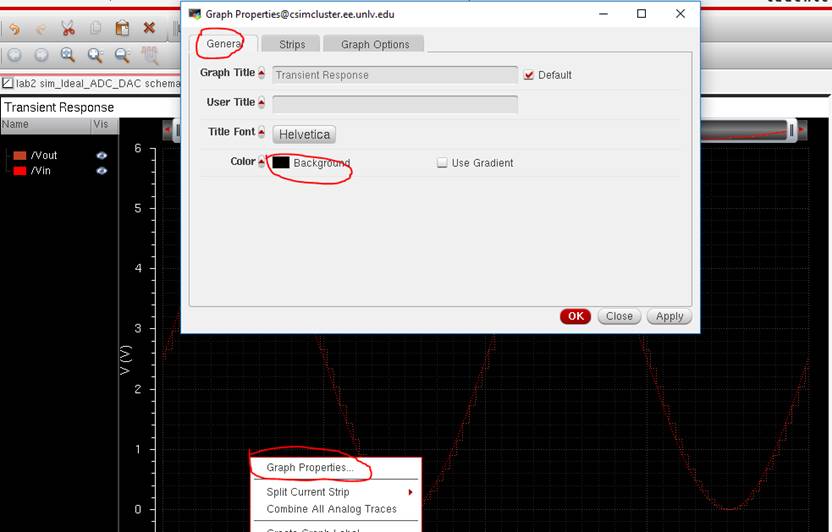
Task: Click the scissors Cut icon
Action: click(68, 28)
